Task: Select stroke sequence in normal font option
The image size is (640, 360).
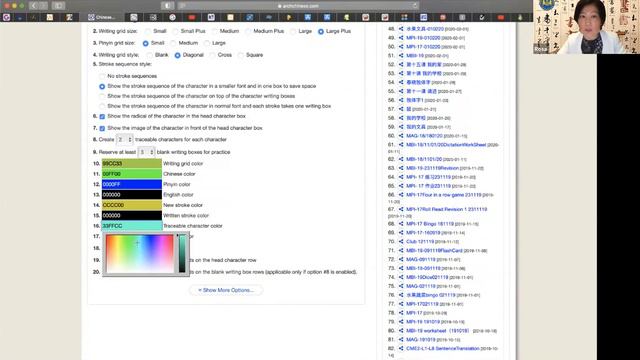Action: click(102, 106)
